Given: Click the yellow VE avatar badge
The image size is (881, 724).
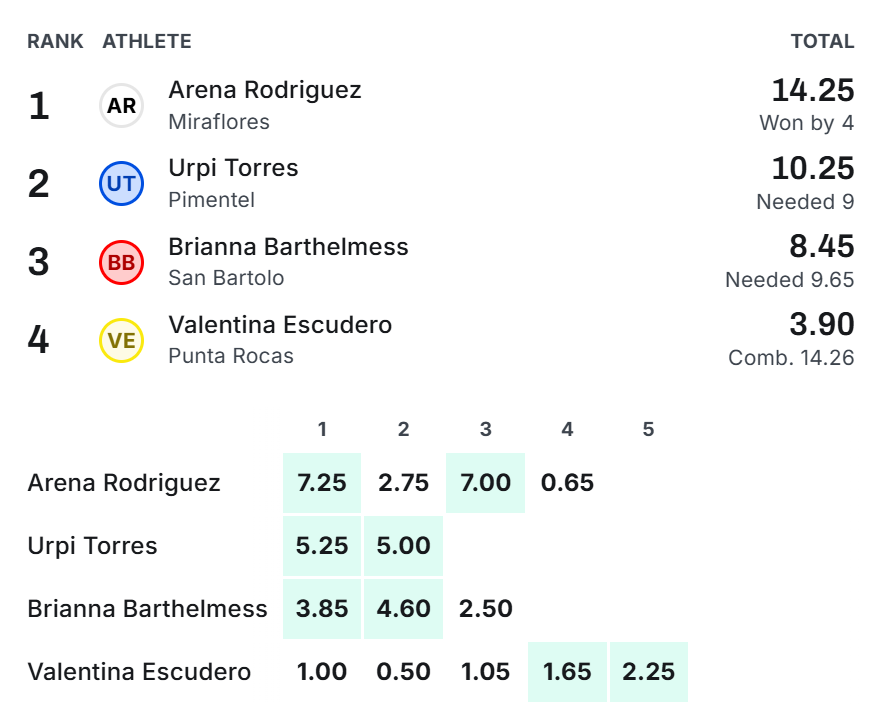Looking at the screenshot, I should click(121, 340).
